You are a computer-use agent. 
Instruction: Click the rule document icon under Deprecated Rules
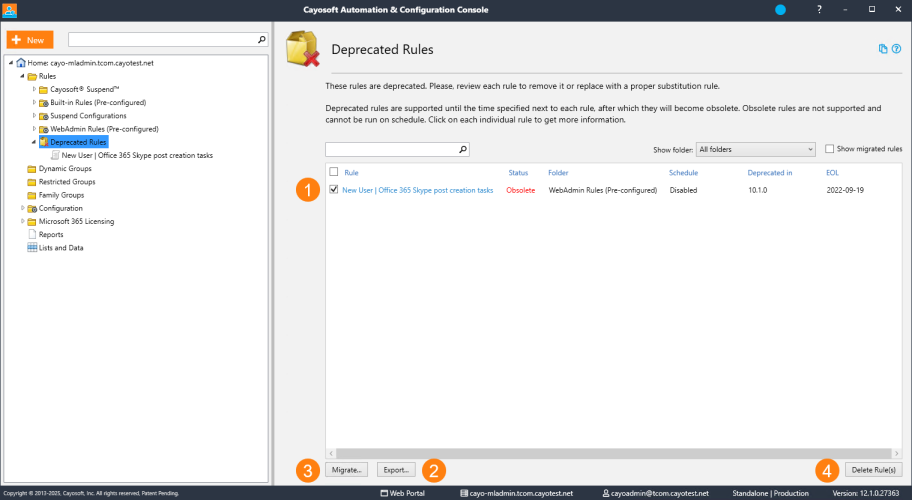55,155
